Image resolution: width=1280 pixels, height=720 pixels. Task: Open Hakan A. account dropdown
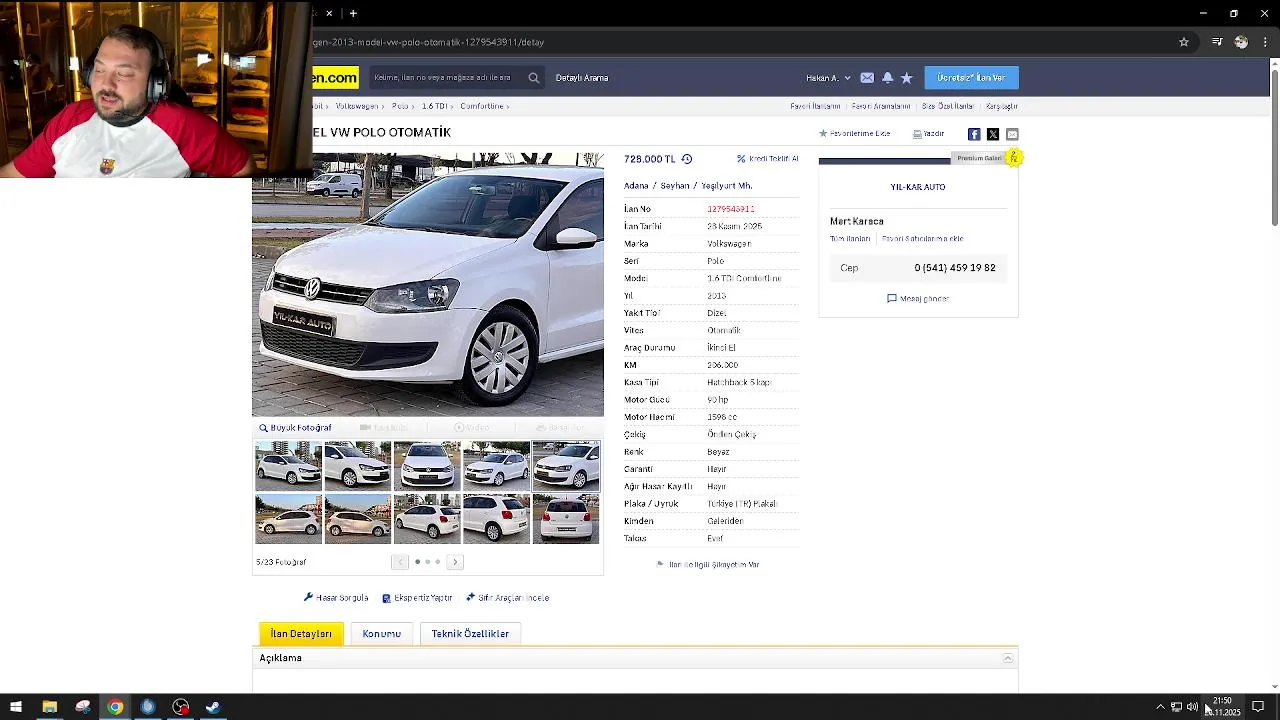point(828,78)
